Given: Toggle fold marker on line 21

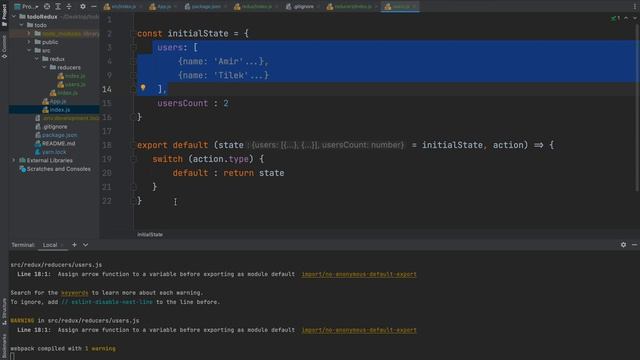Looking at the screenshot, I should click(x=133, y=187).
